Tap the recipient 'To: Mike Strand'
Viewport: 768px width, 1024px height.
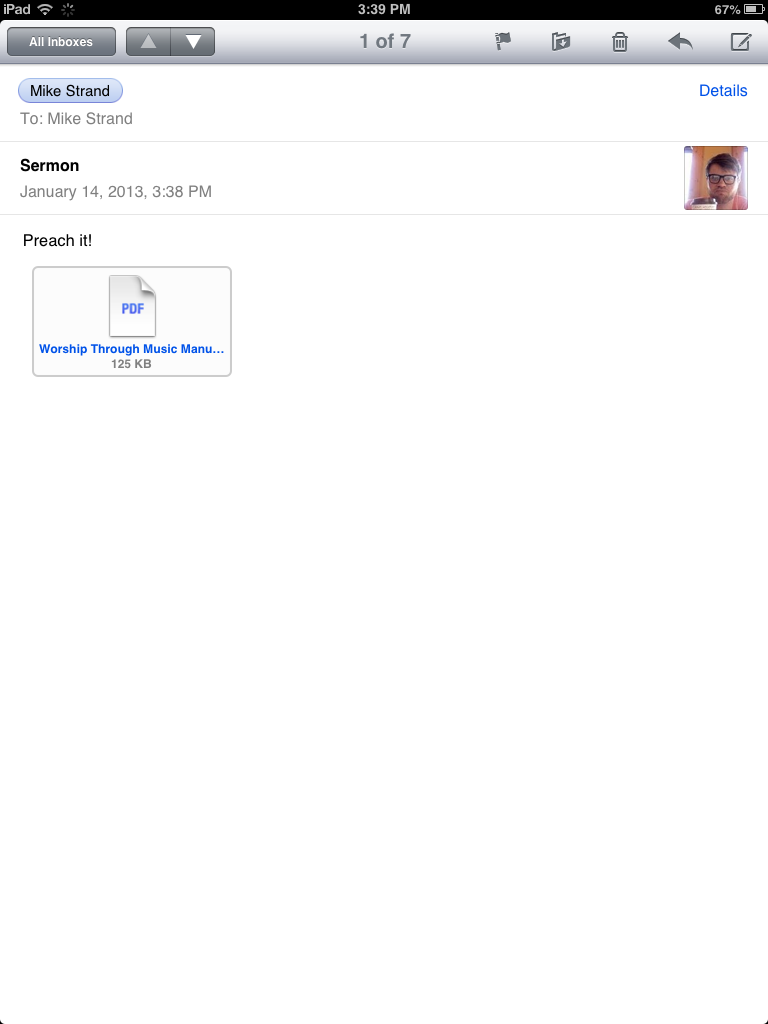coord(76,119)
